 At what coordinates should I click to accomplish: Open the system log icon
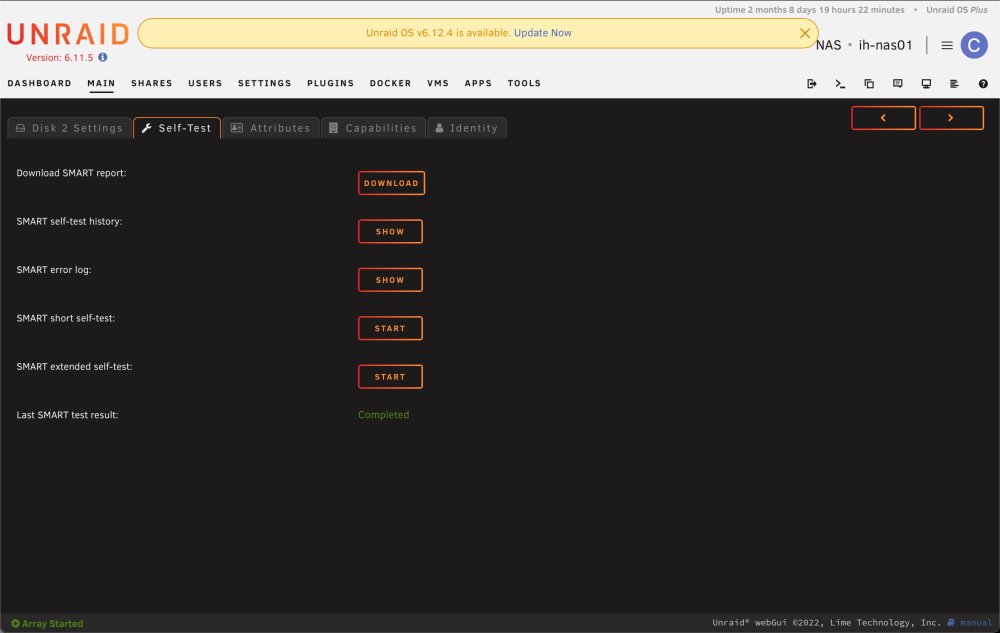(954, 84)
